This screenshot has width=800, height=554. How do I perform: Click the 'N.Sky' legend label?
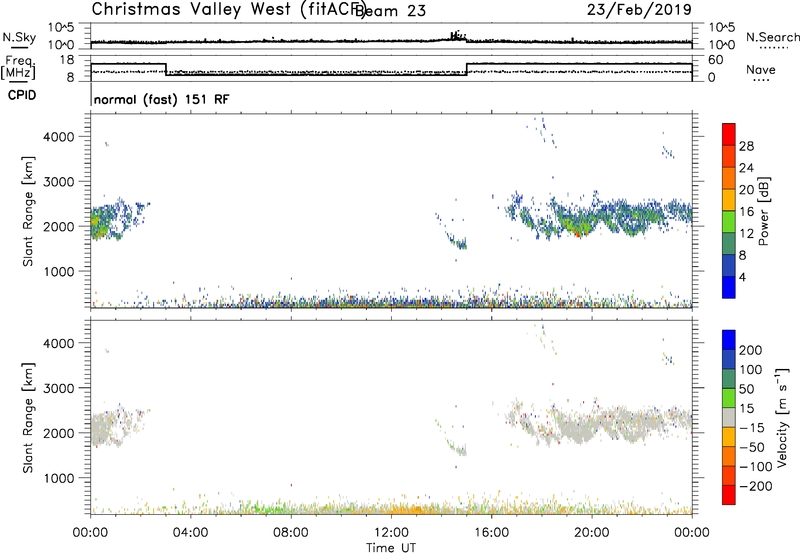click(19, 37)
